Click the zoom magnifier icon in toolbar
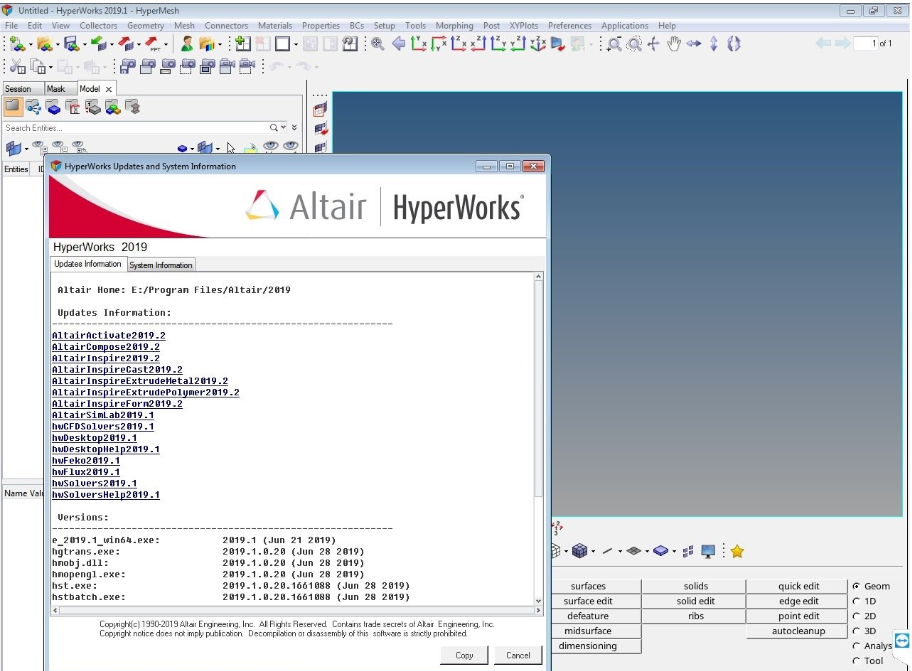This screenshot has width=912, height=671. point(378,44)
